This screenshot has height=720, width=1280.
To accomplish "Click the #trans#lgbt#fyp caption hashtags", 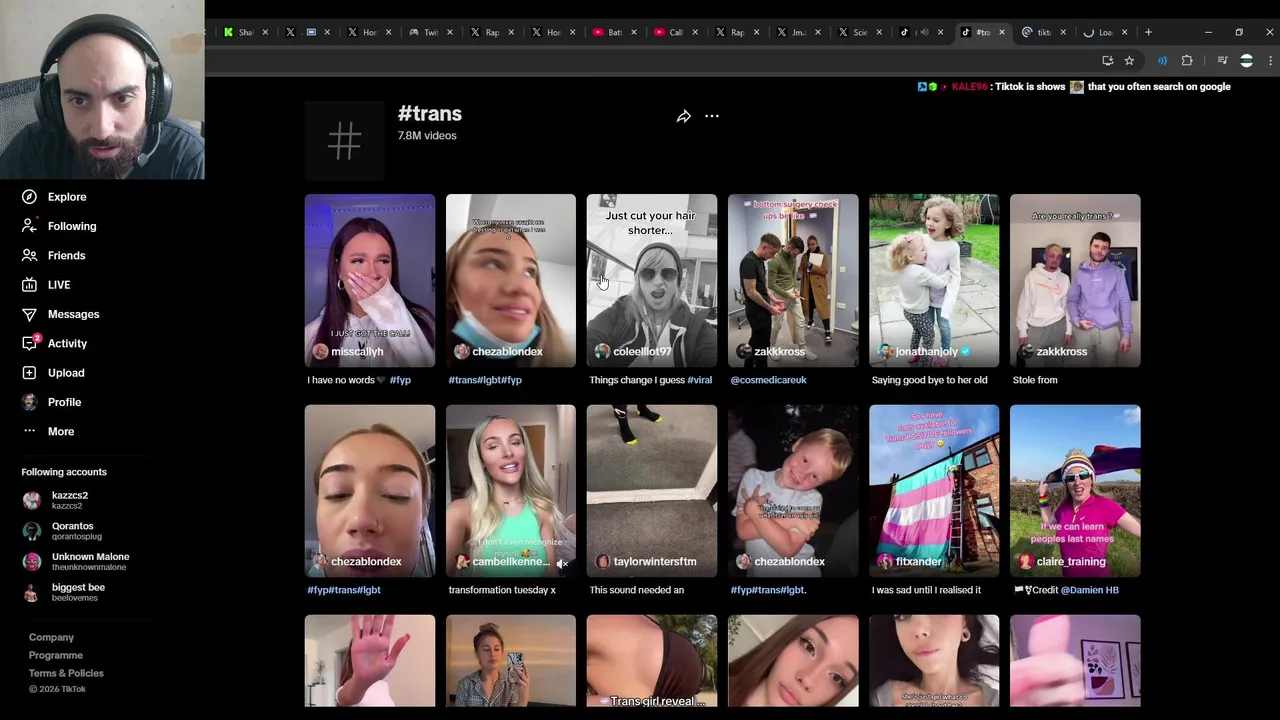I will (x=485, y=380).
